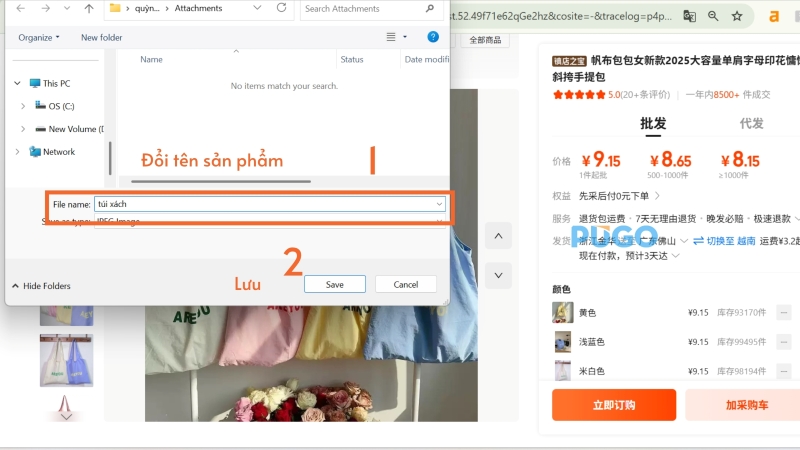Expand shipping origin 广东佛山 dropdown
This screenshot has width=800, height=450.
(x=684, y=240)
